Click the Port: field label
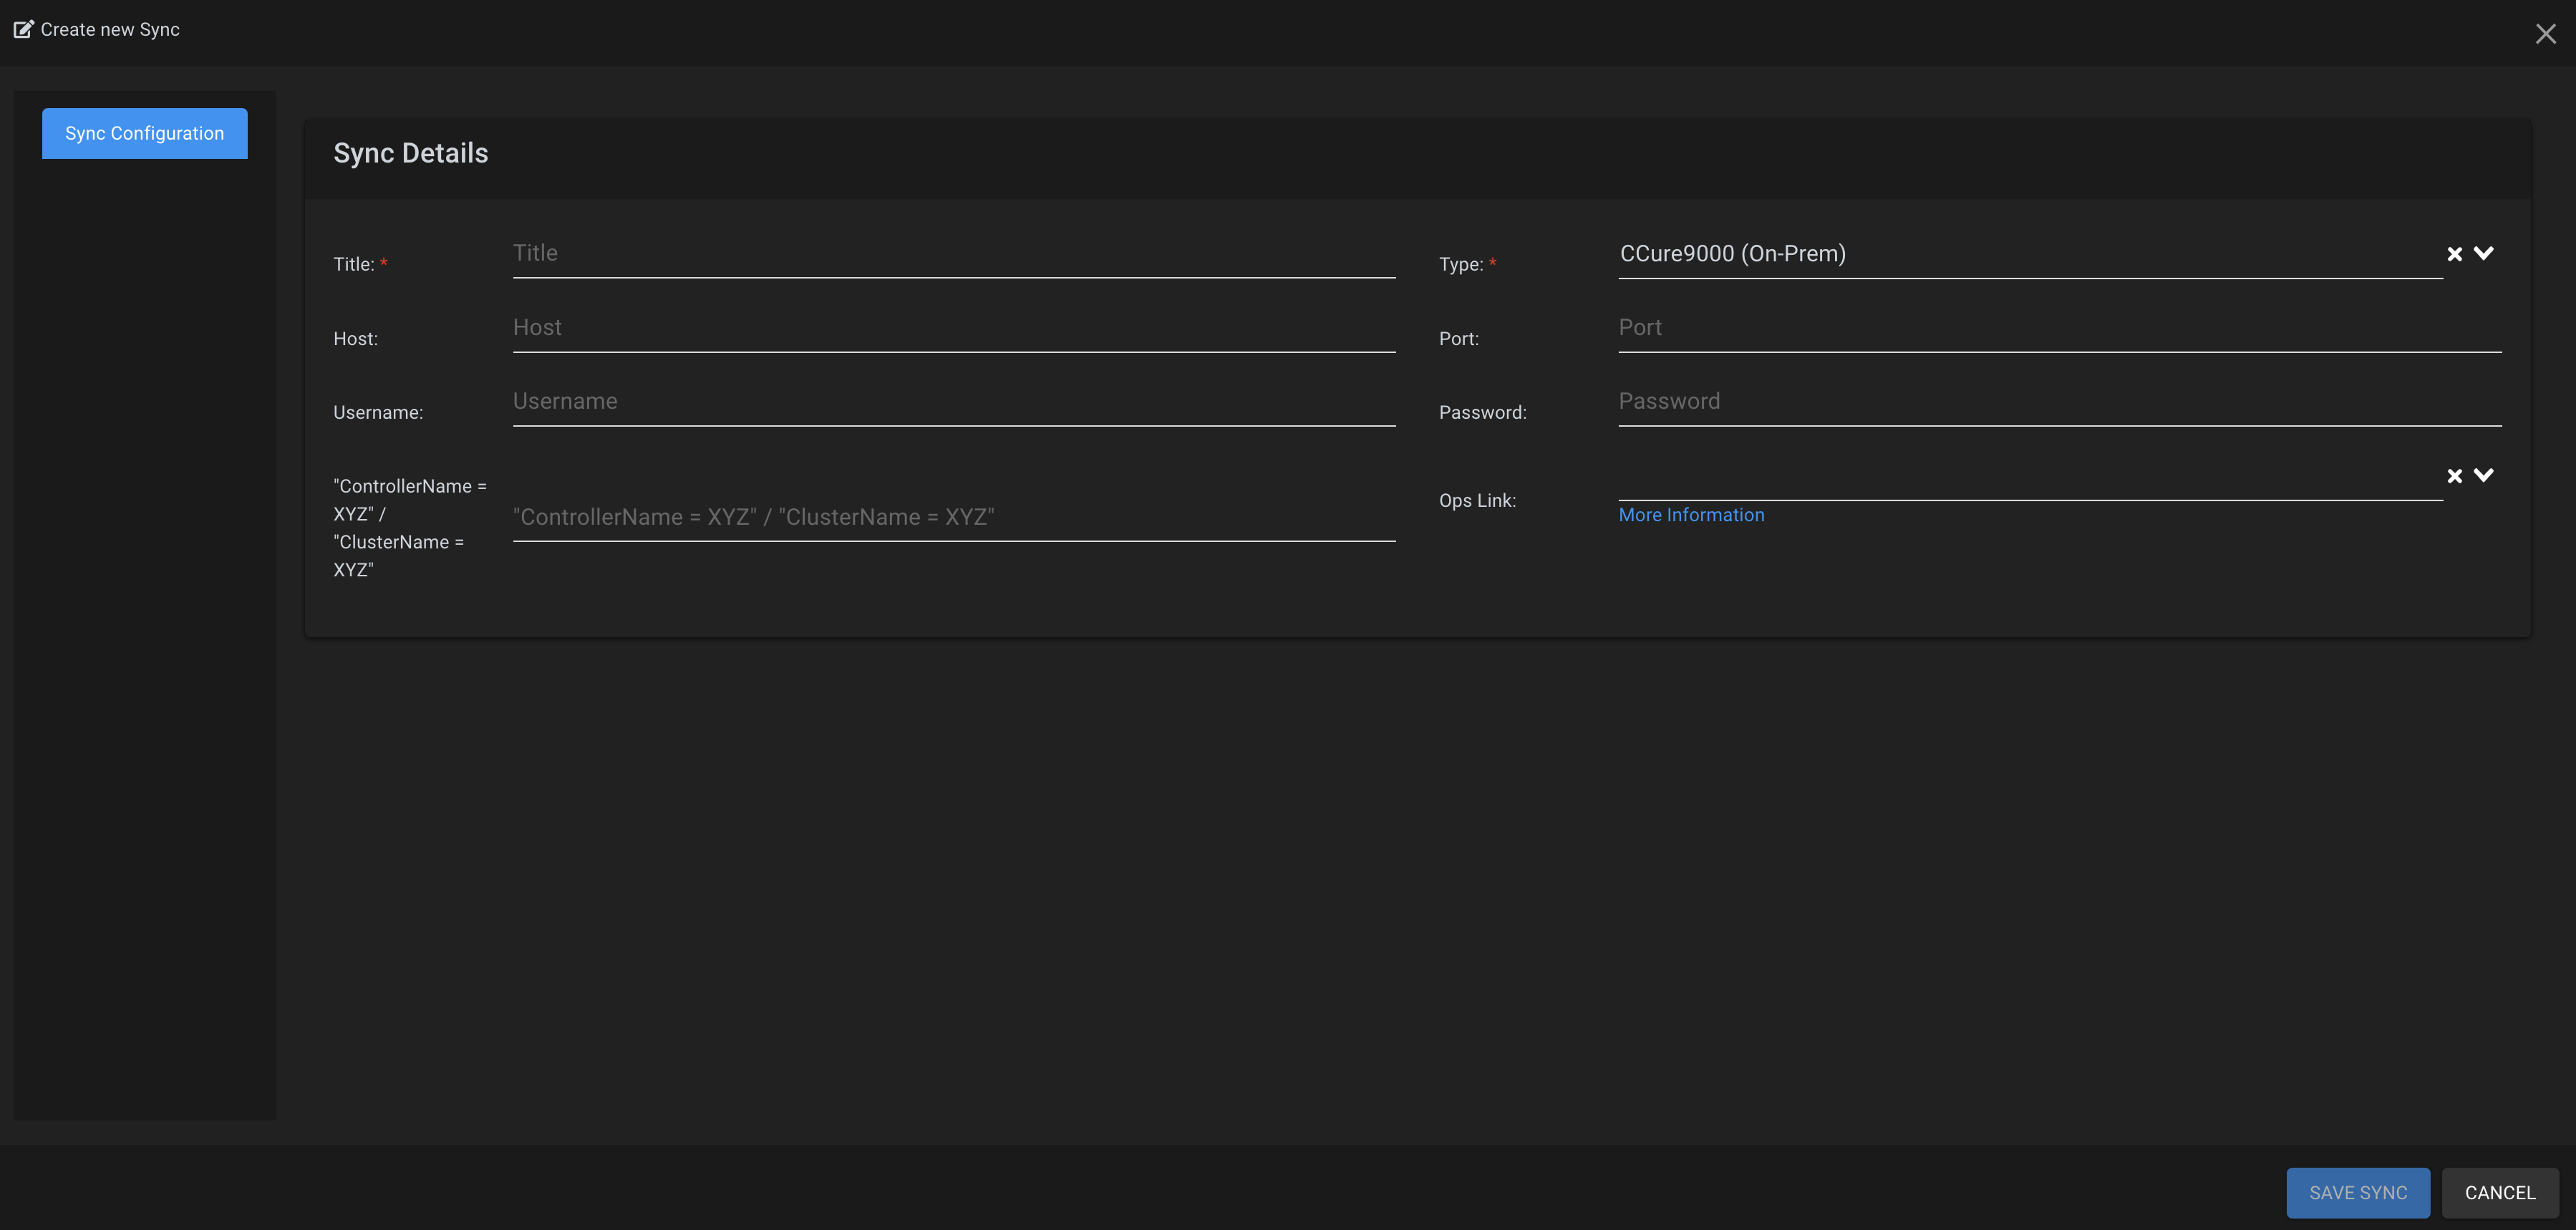 [x=1458, y=338]
